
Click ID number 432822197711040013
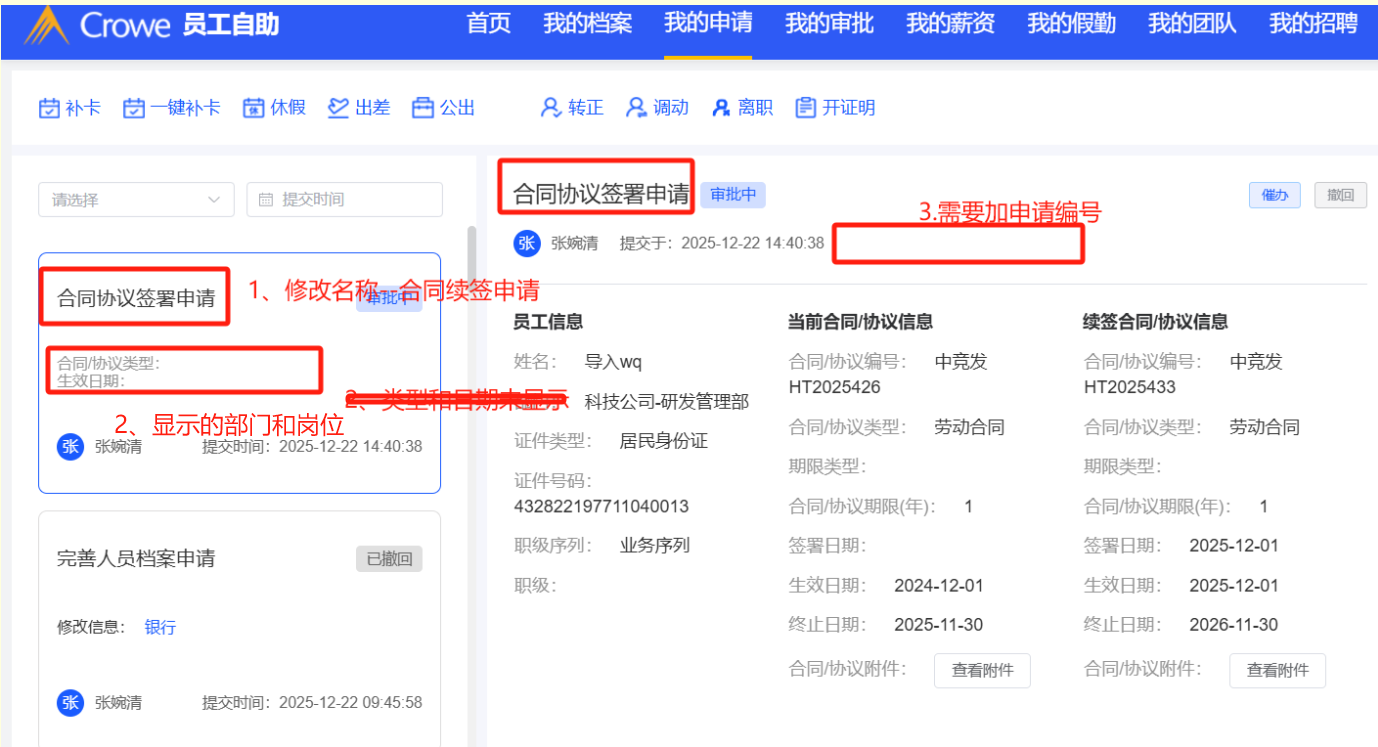pos(601,506)
